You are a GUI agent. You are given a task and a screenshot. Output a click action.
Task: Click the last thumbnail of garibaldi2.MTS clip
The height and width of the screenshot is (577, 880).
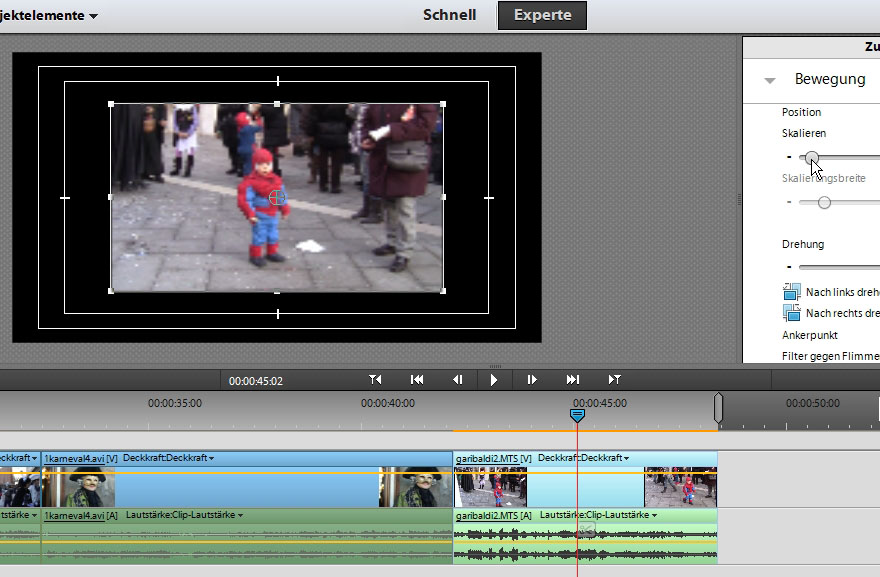pyautogui.click(x=680, y=487)
